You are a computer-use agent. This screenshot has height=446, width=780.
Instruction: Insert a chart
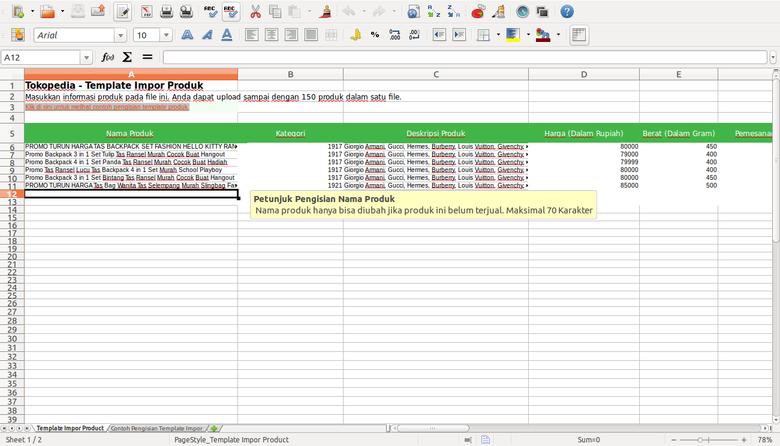pyautogui.click(x=478, y=11)
